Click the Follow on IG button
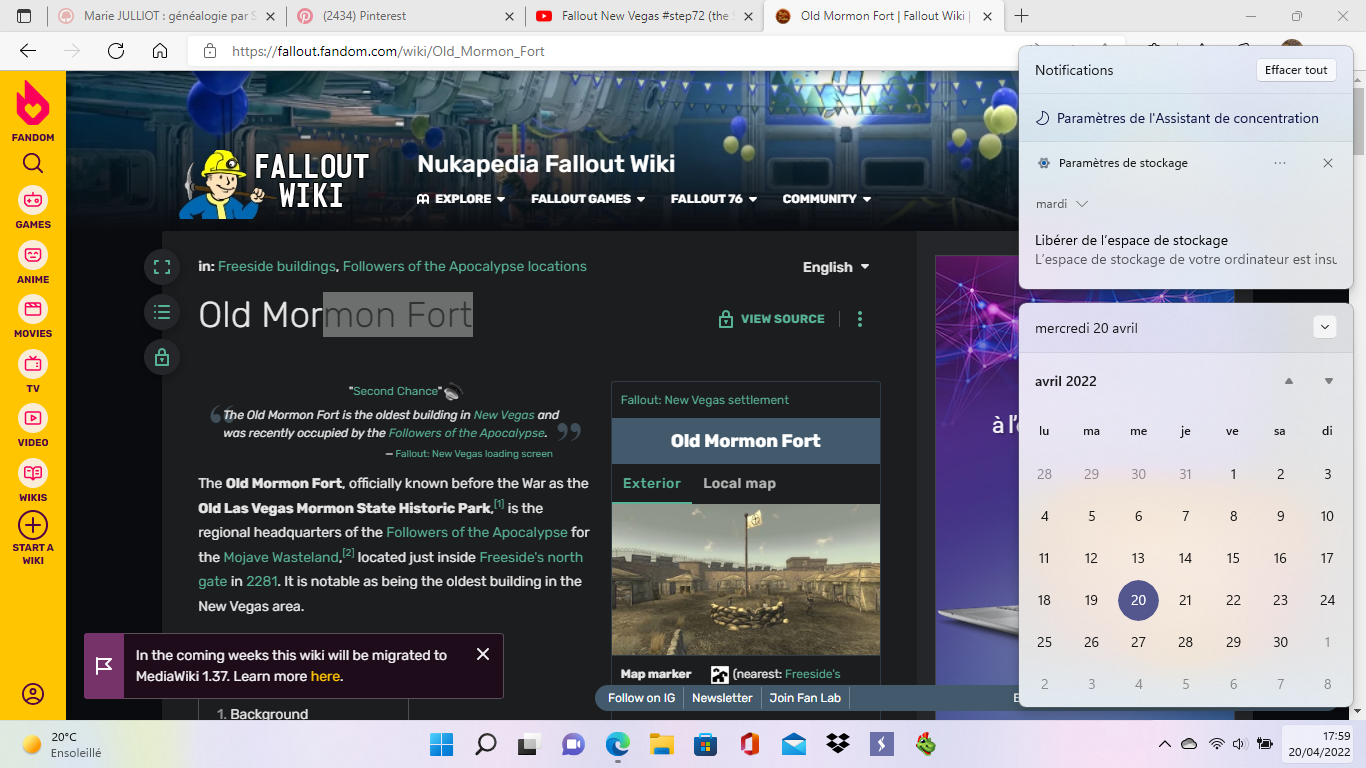The image size is (1366, 768). (x=641, y=698)
